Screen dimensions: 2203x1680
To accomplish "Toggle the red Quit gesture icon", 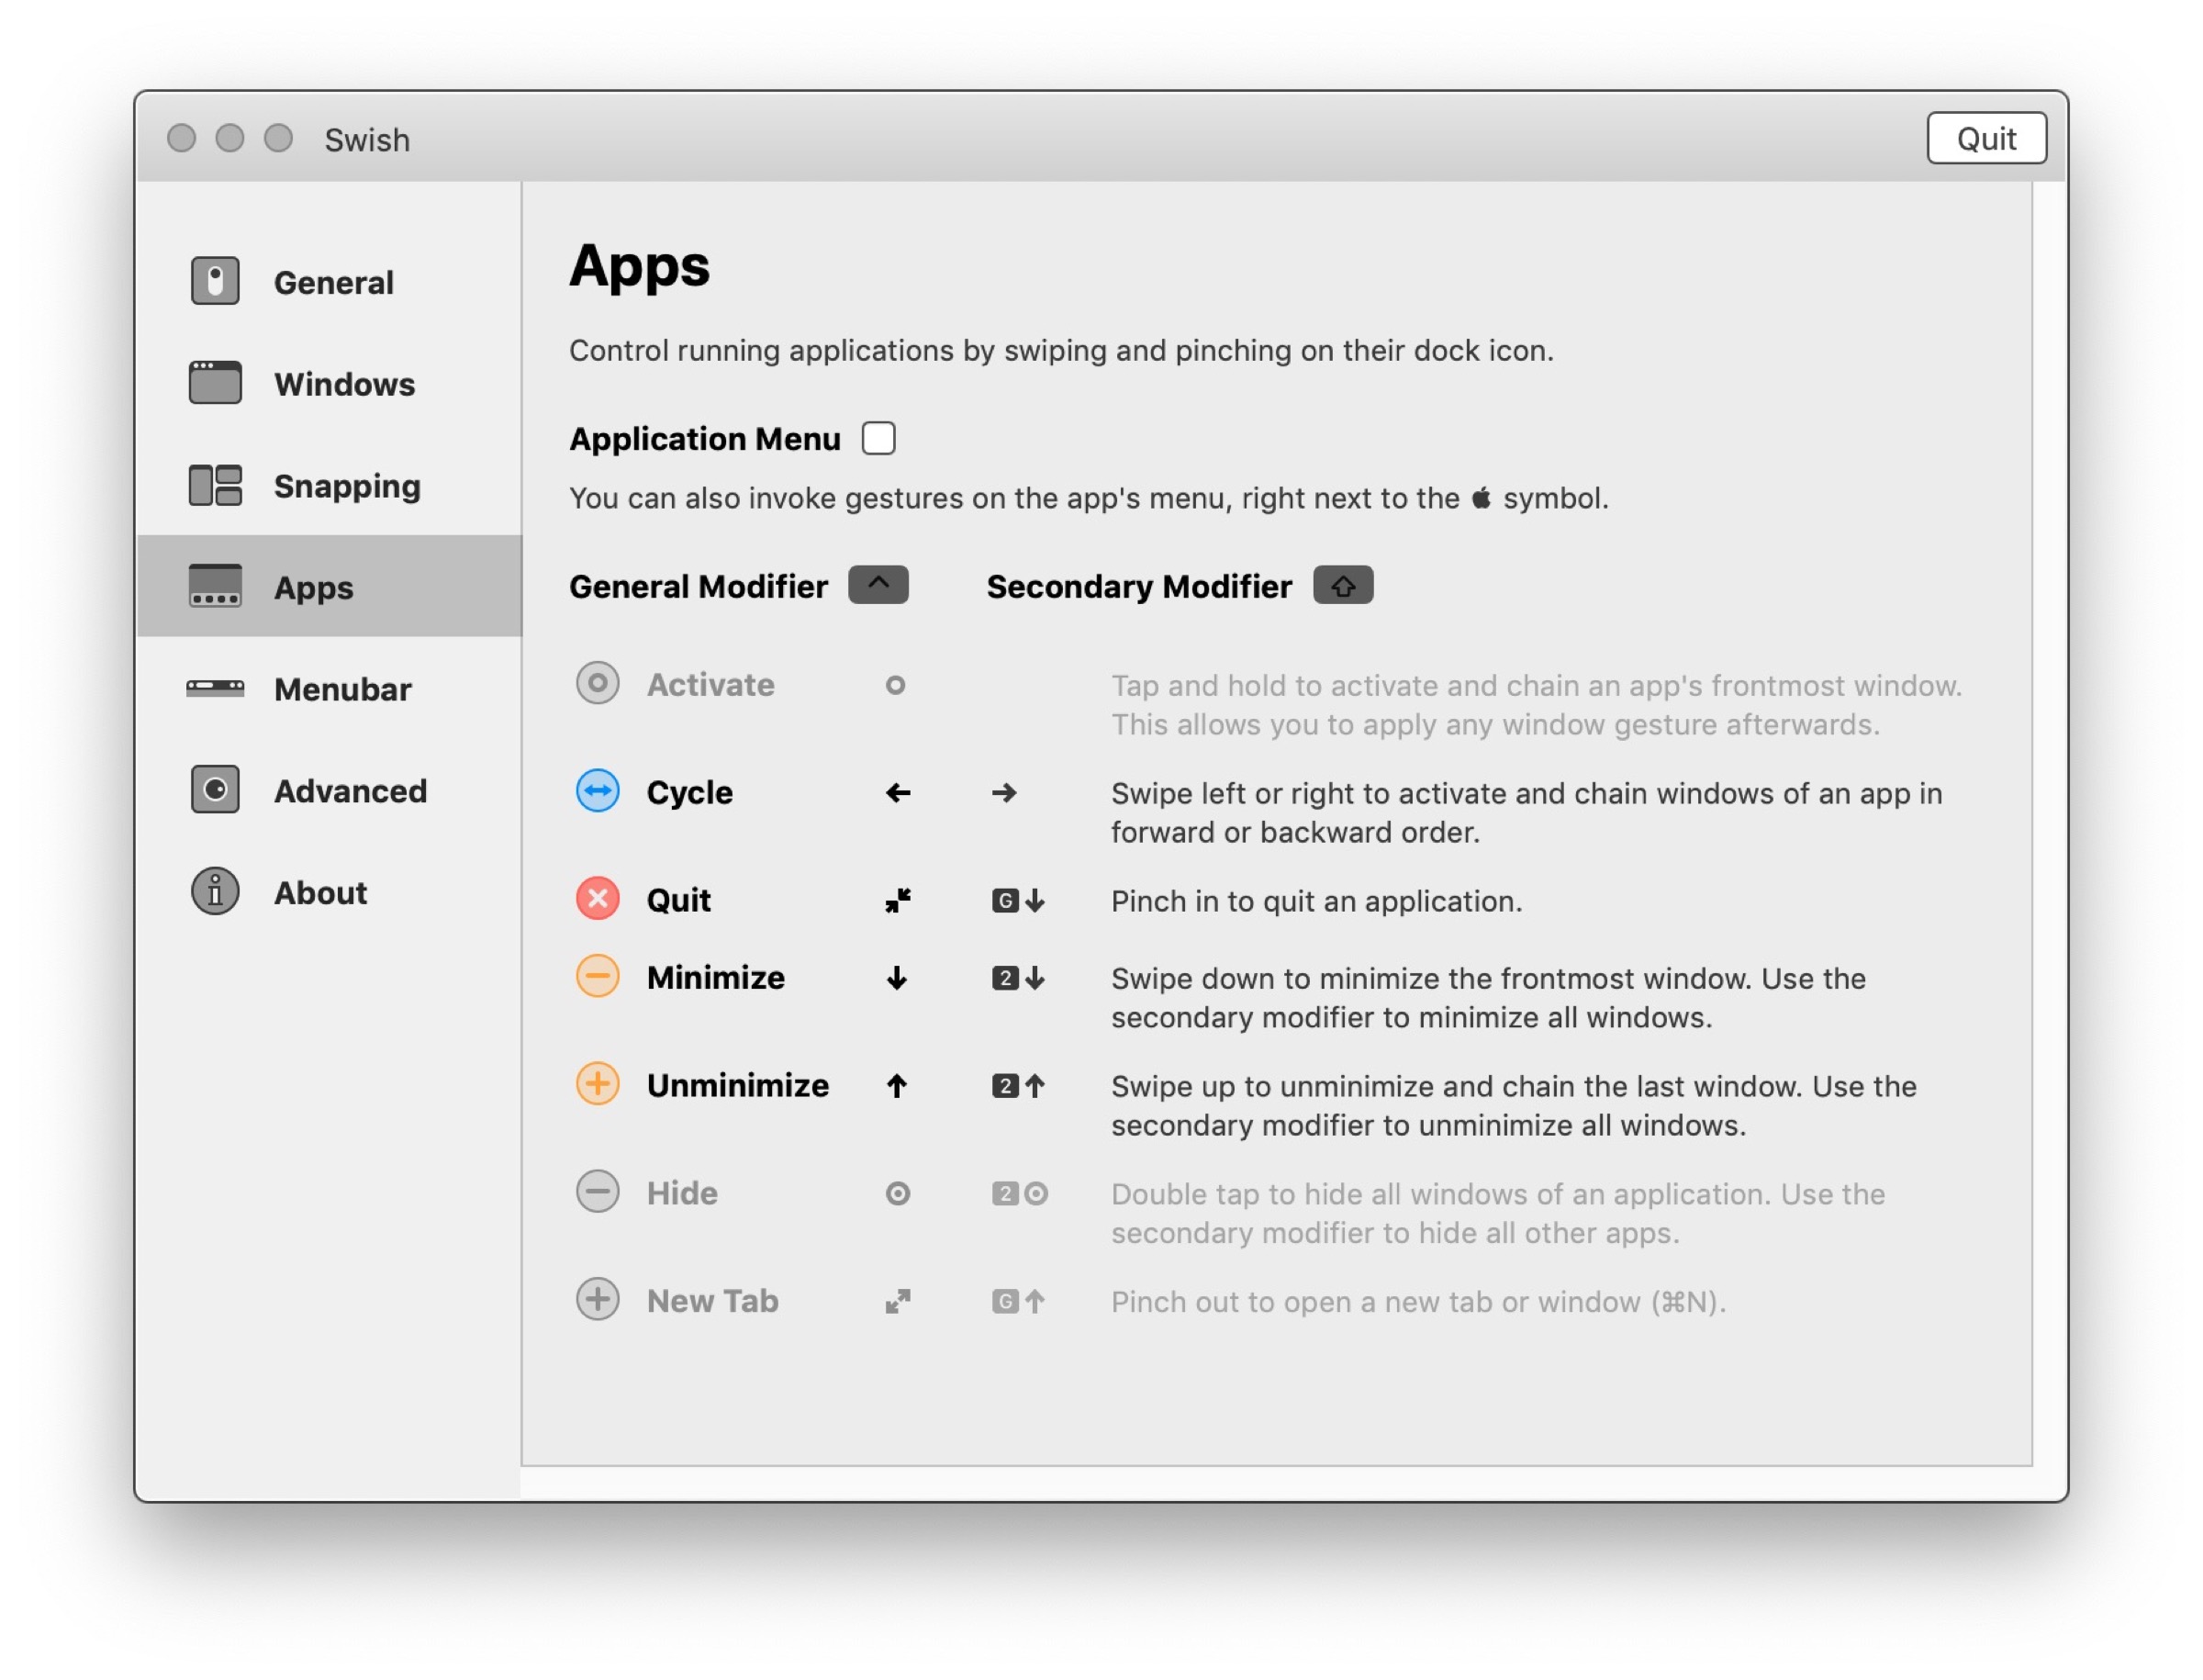I will (x=597, y=899).
